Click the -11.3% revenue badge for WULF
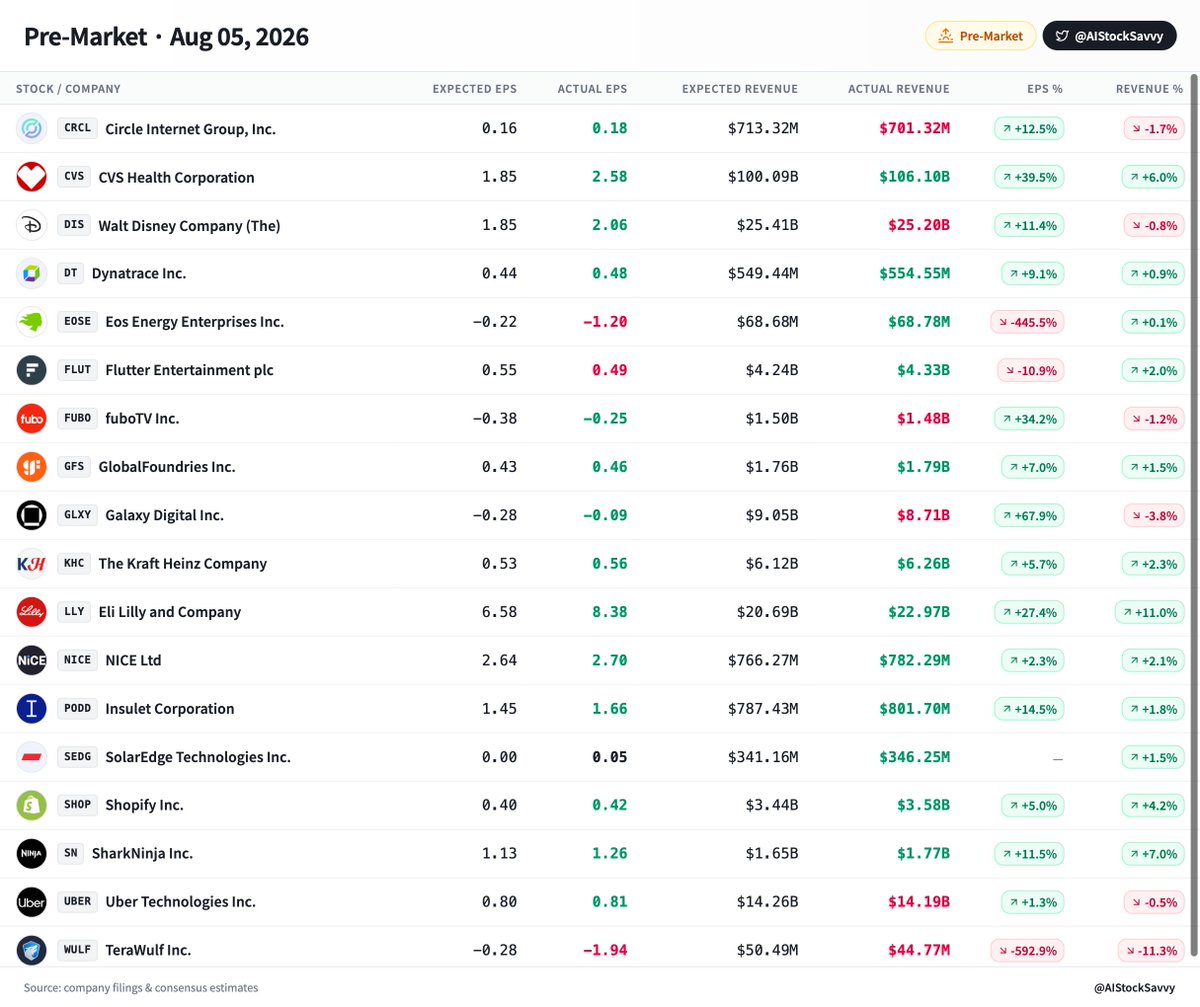Viewport: 1200px width, 1007px height. [x=1150, y=950]
